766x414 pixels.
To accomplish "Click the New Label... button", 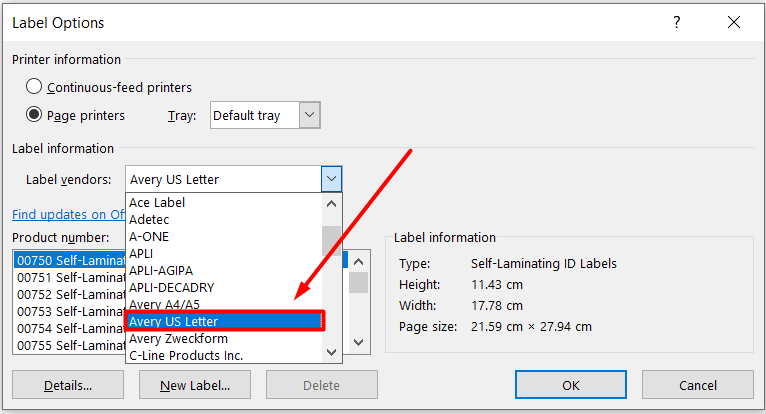I will [x=195, y=385].
